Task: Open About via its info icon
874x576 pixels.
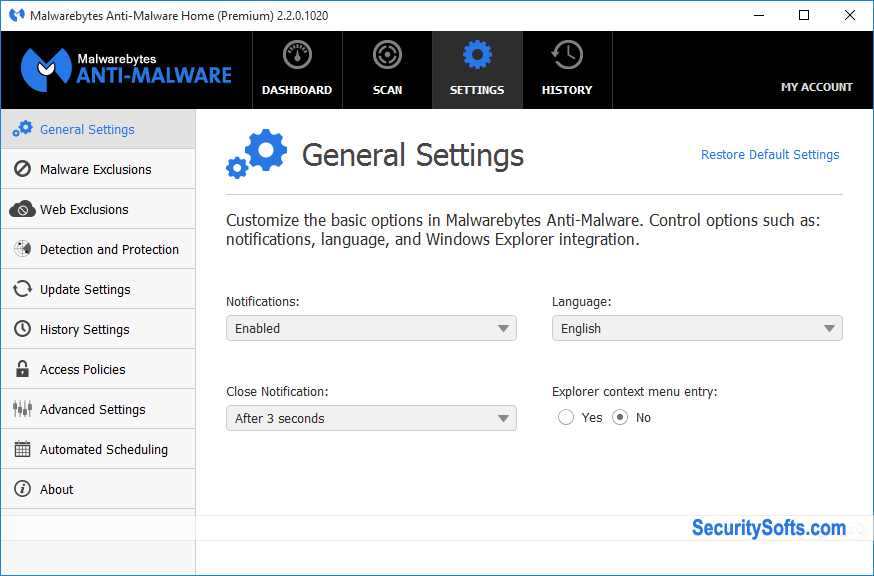Action: [x=22, y=489]
